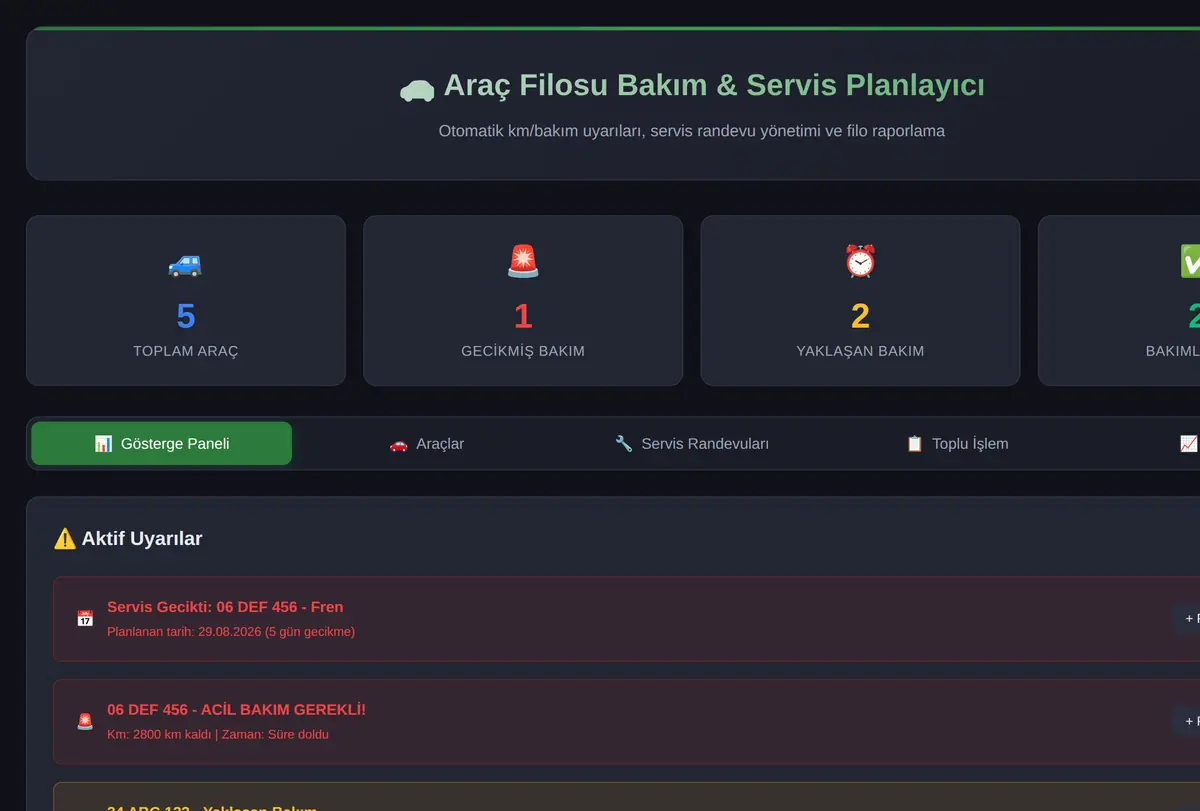
Task: Click the Gecikmiş Bakım count 1
Action: [523, 316]
